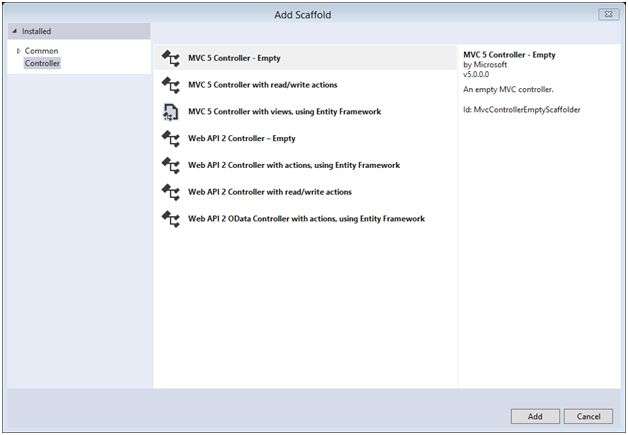Click the Web API 2 Controller – Empty icon

pyautogui.click(x=170, y=139)
